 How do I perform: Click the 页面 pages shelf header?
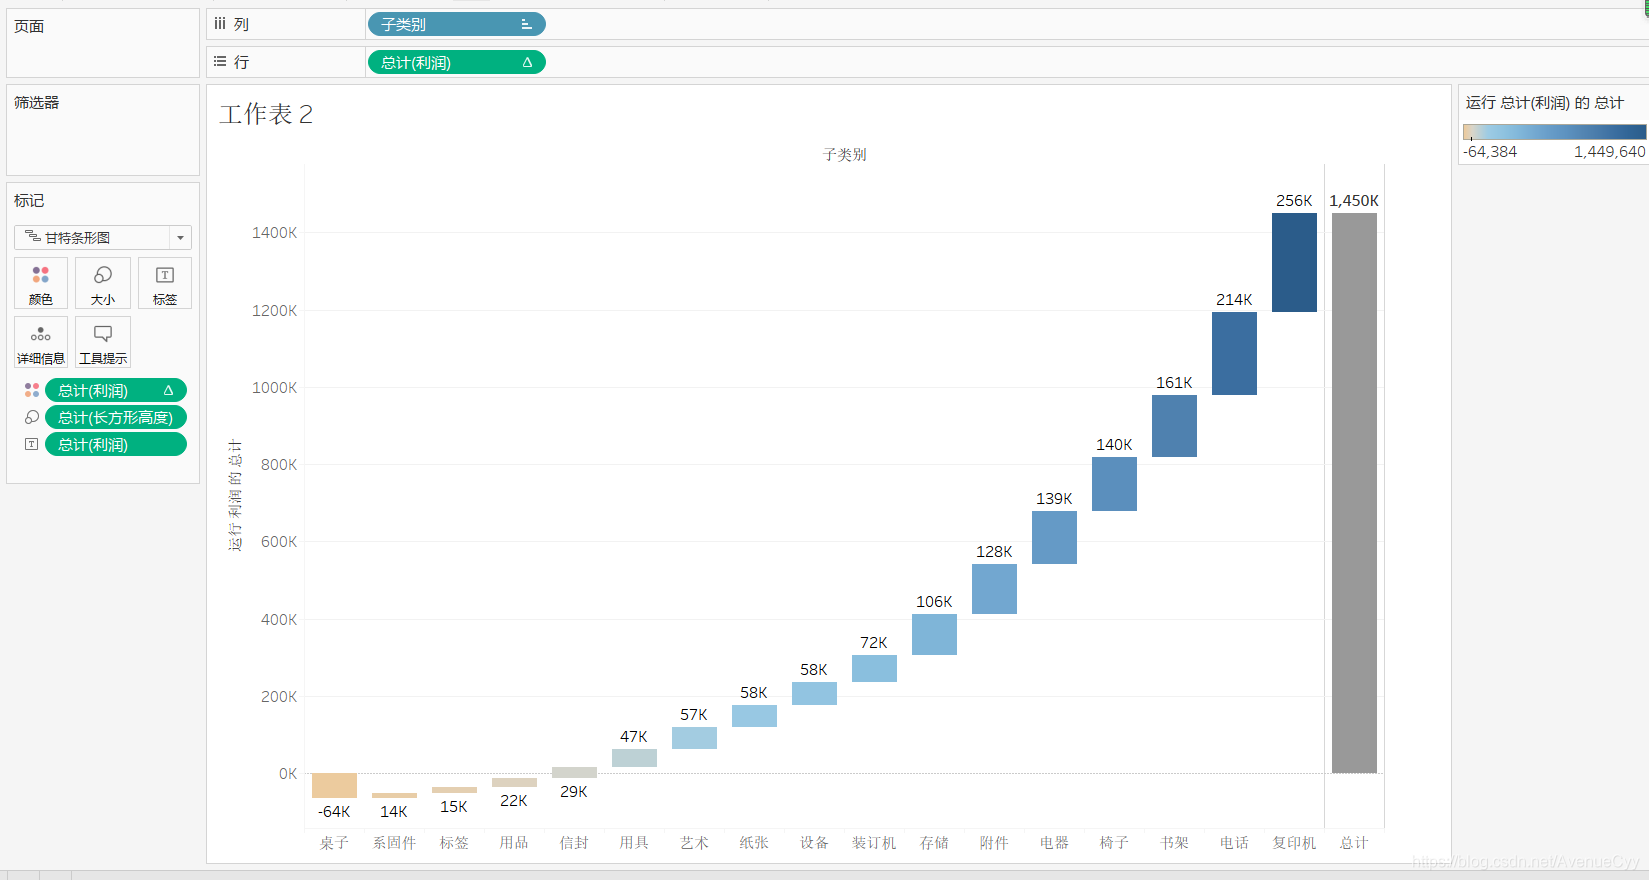coord(29,26)
